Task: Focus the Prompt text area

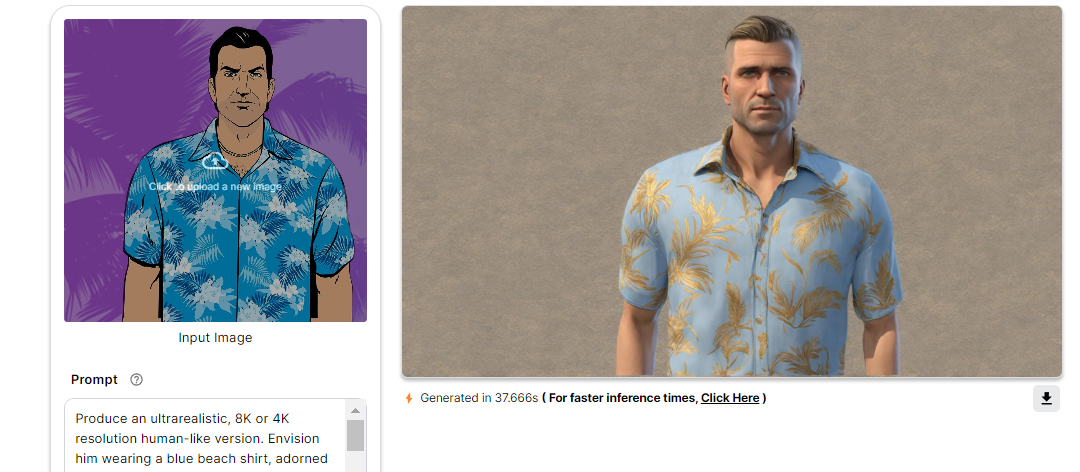Action: (x=207, y=436)
